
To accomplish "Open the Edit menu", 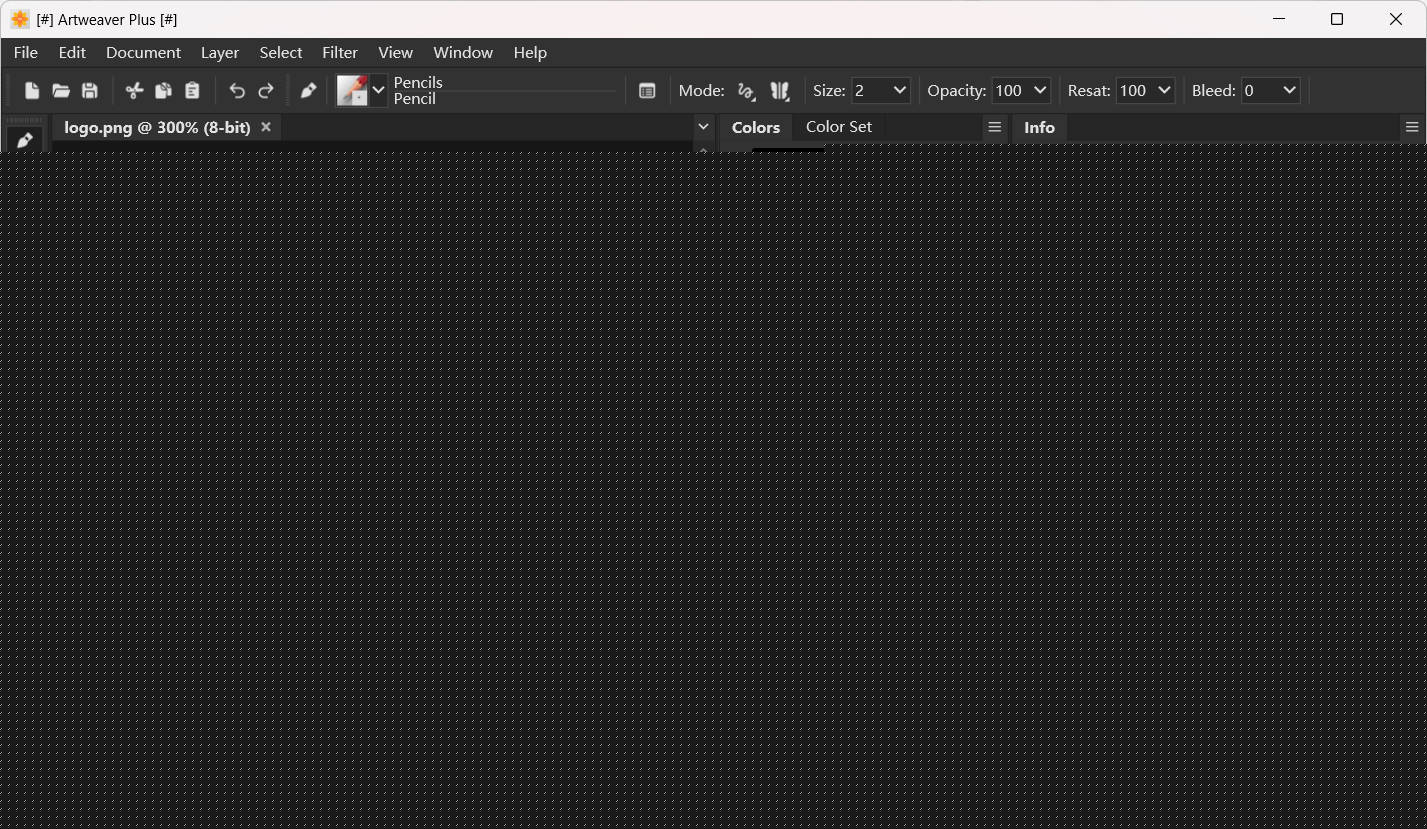I will click(x=72, y=53).
